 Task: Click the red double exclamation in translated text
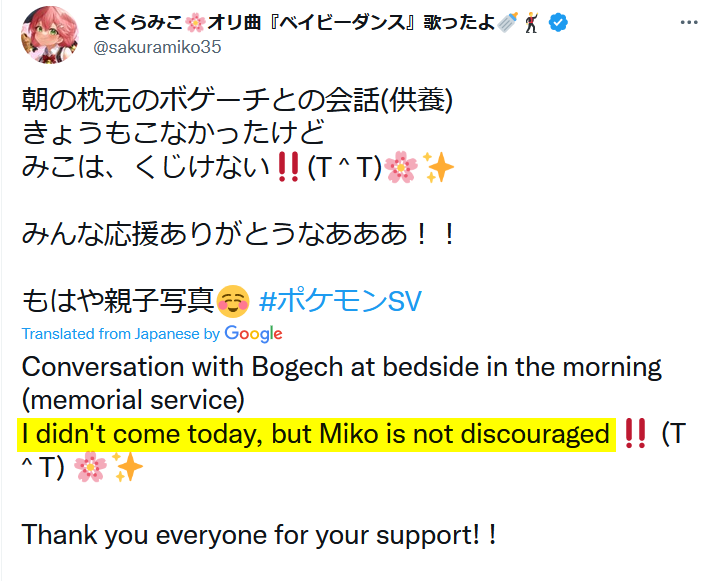(636, 434)
